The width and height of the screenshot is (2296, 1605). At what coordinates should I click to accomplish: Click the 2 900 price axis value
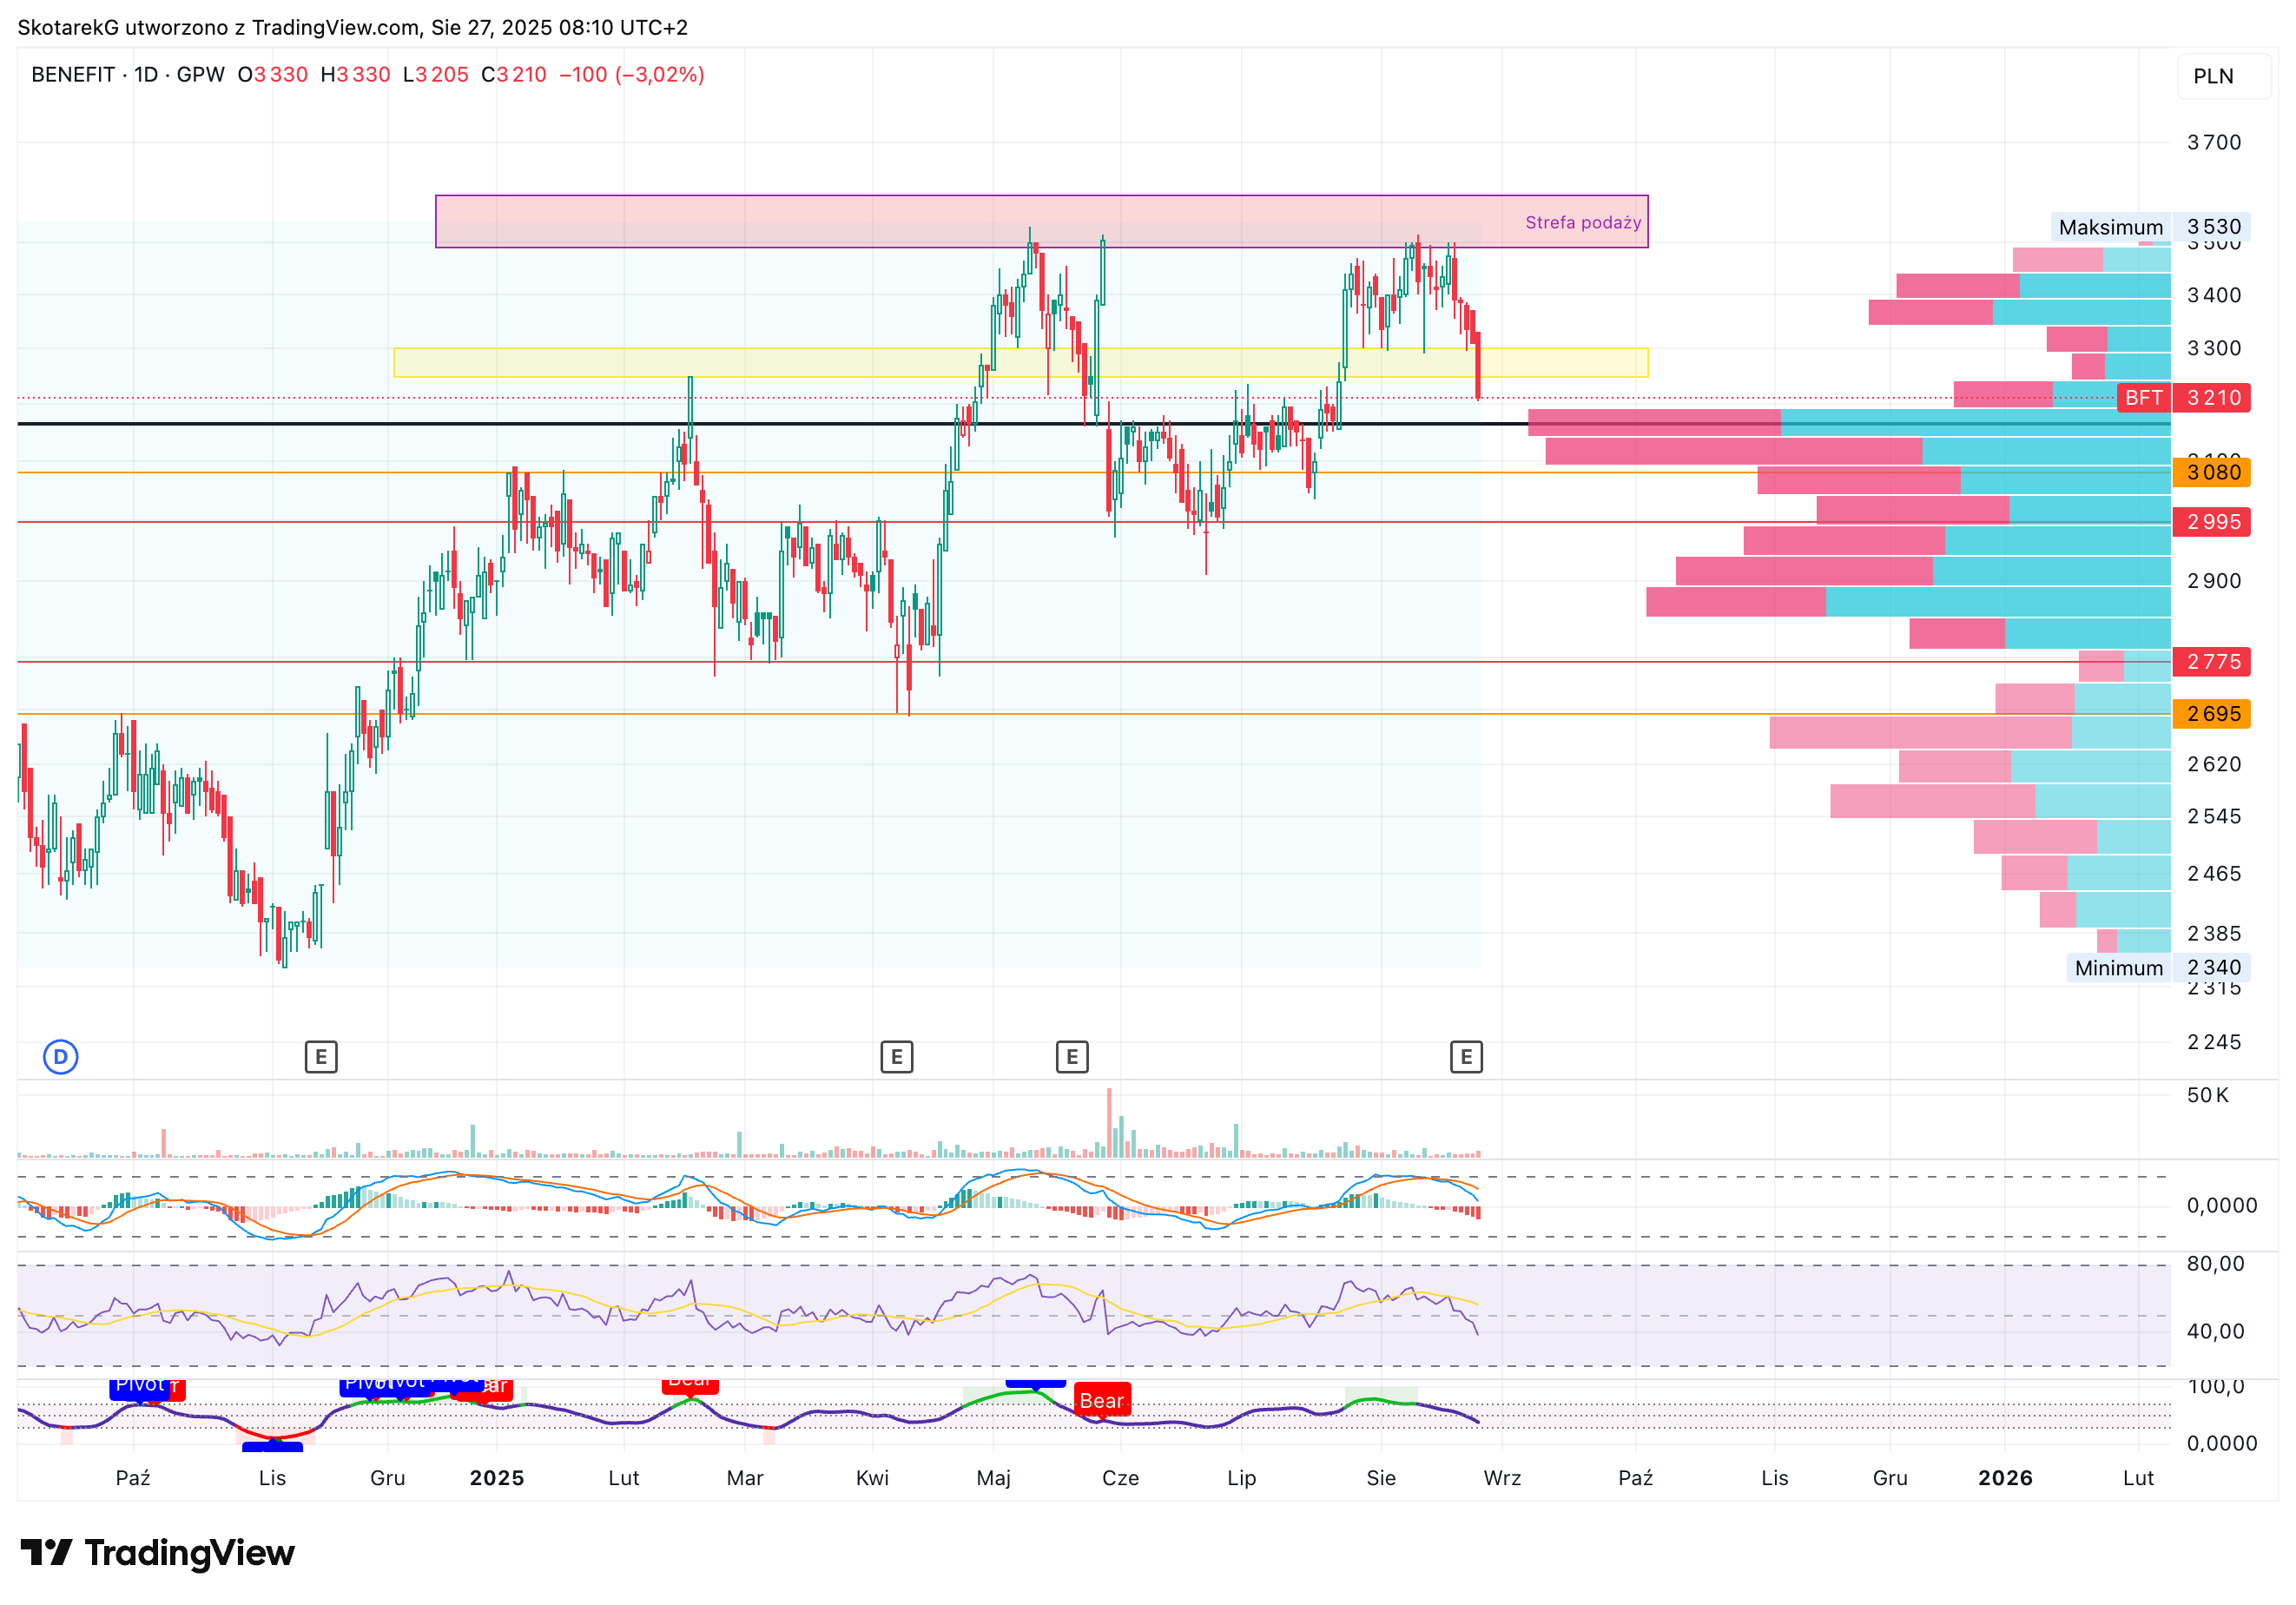coord(2214,581)
